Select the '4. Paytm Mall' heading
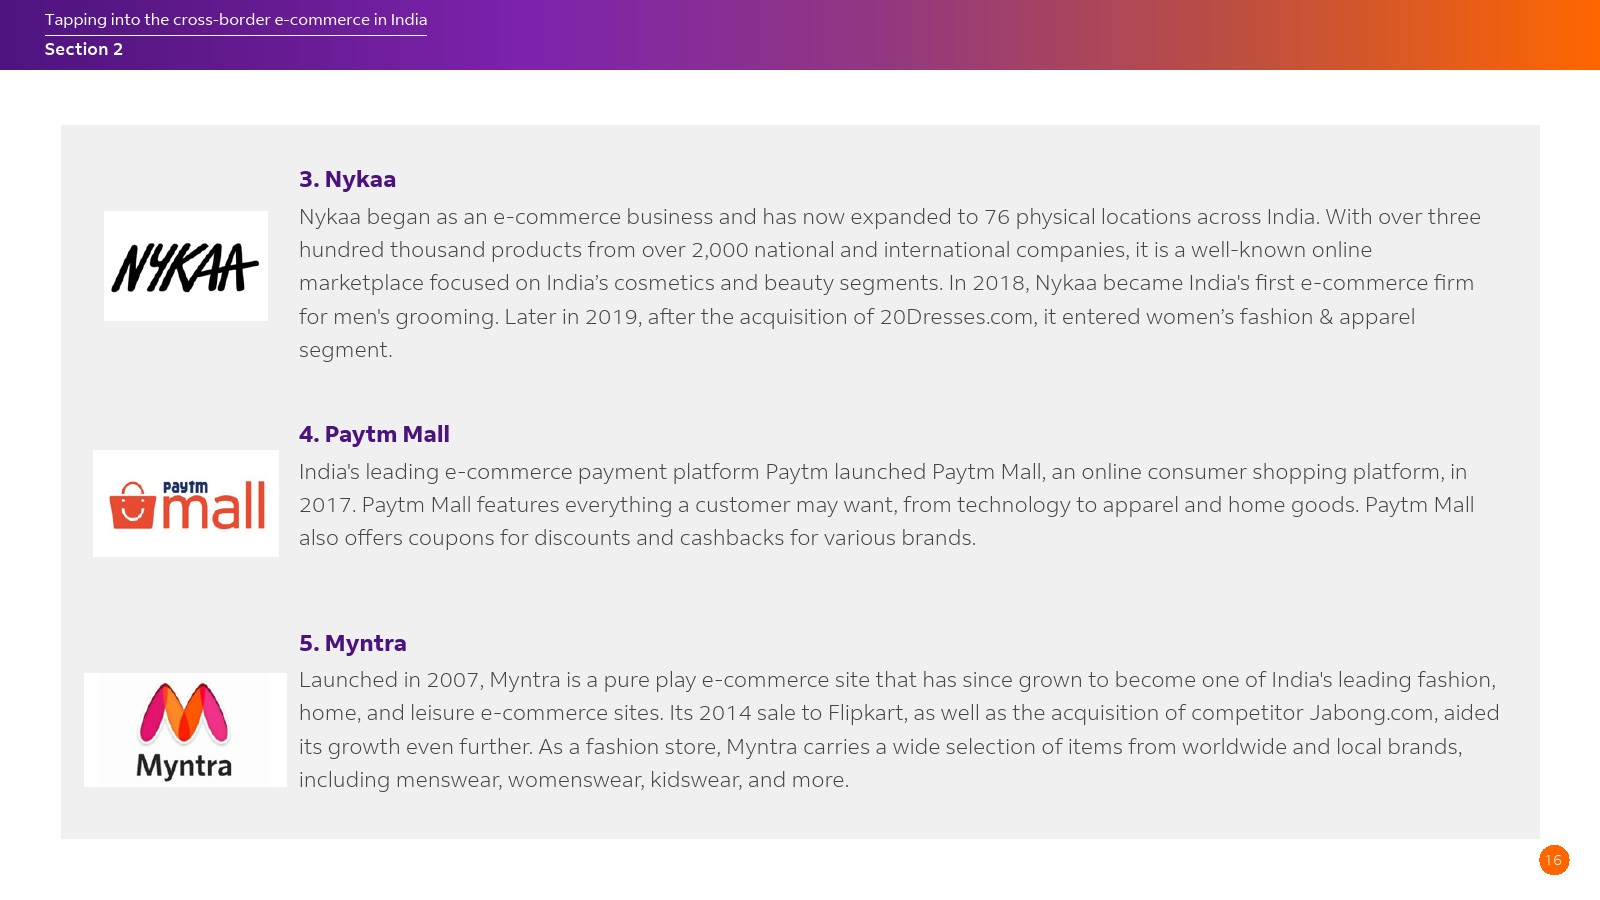 click(374, 435)
